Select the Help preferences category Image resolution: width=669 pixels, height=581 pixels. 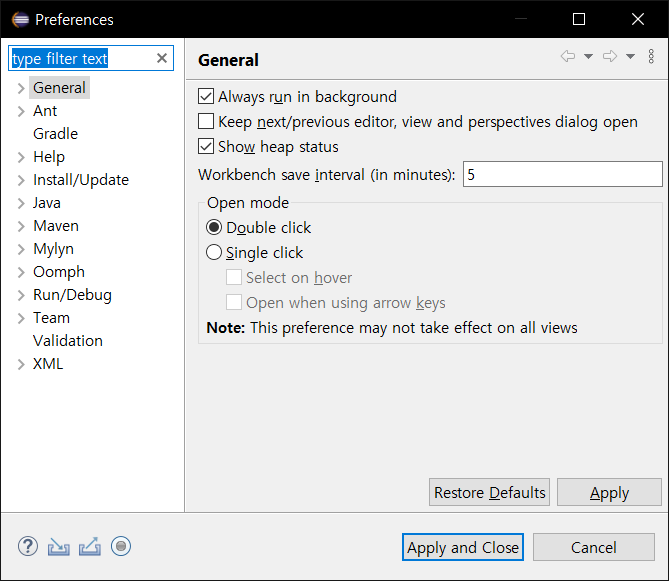point(49,157)
